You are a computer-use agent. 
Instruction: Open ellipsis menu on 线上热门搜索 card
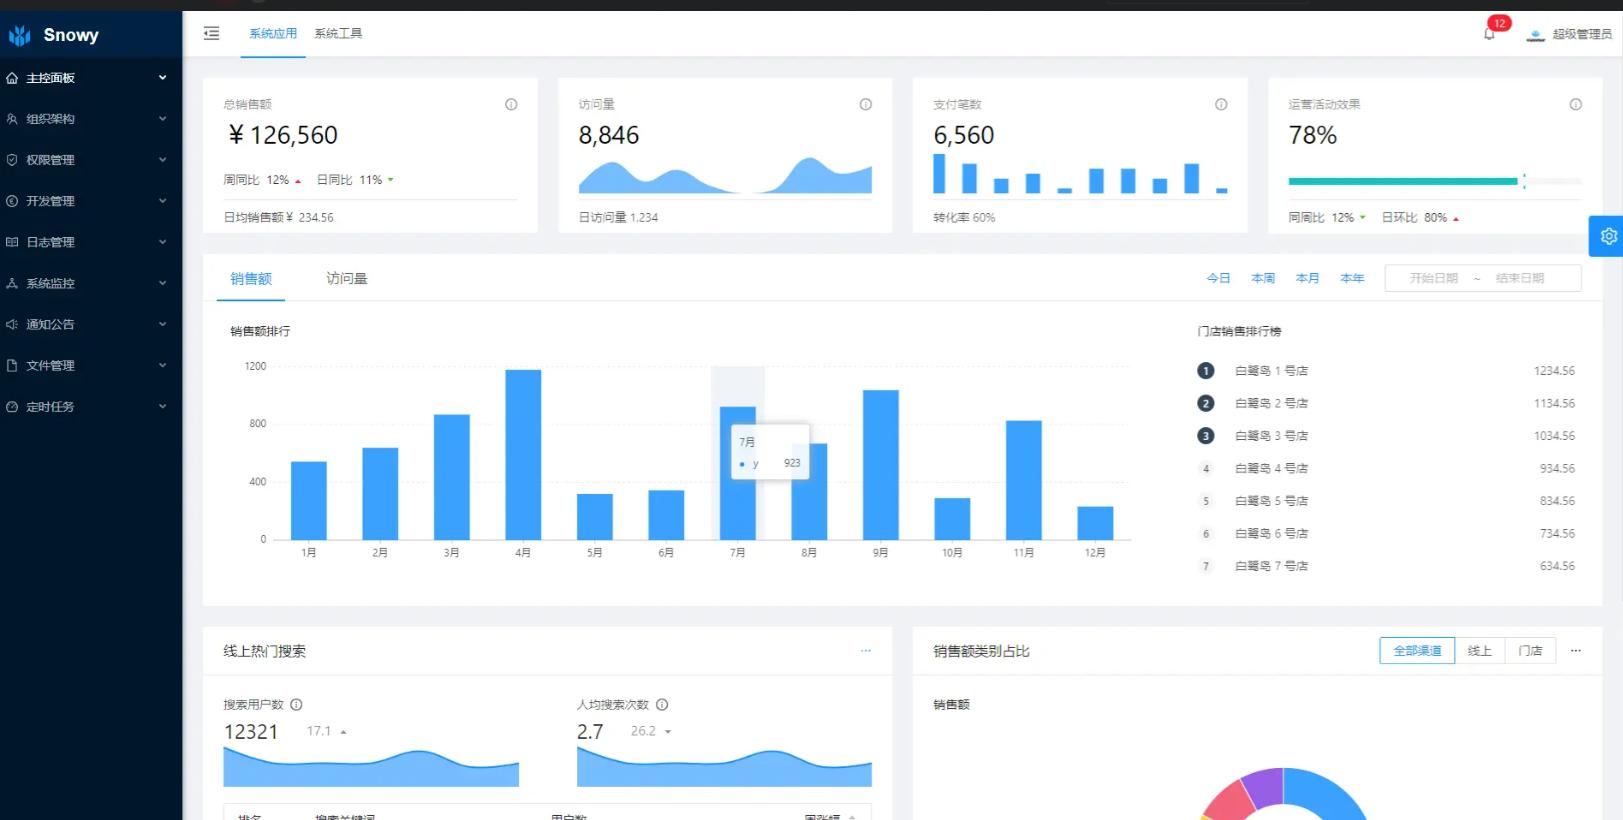coord(866,651)
